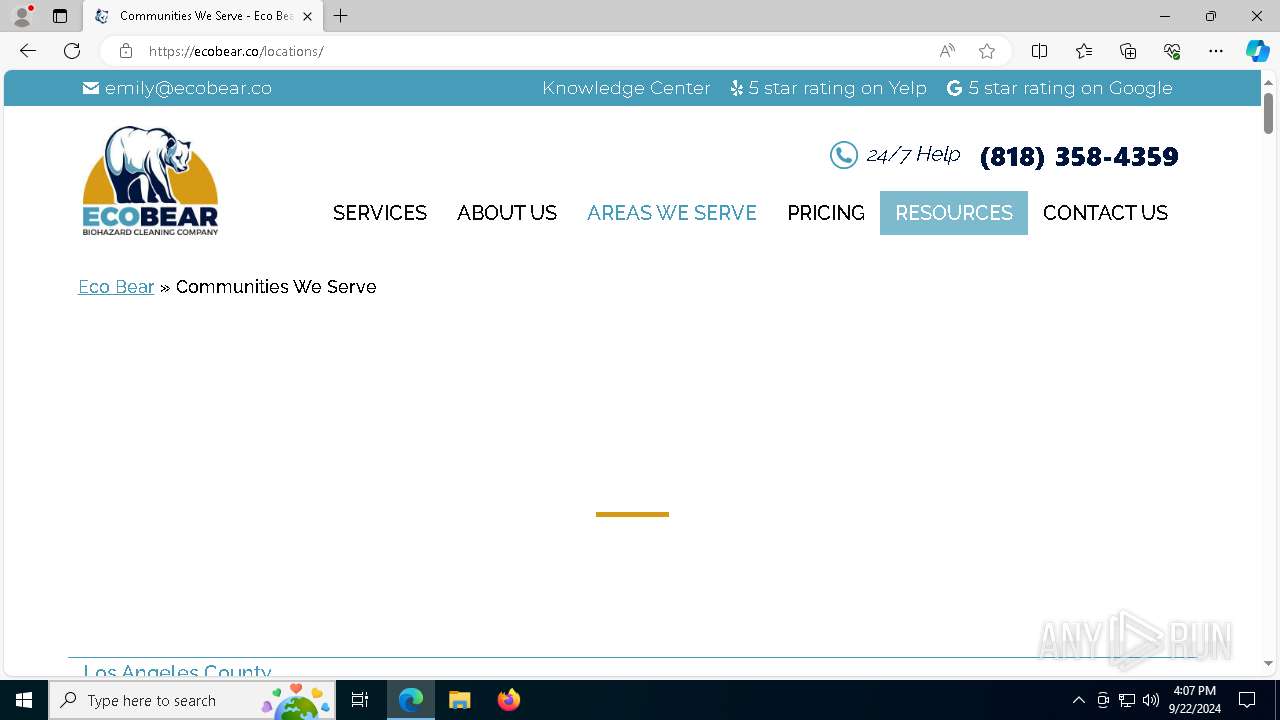Screen dimensions: 1280x720
Task: Launch Firefox from taskbar
Action: pyautogui.click(x=509, y=700)
